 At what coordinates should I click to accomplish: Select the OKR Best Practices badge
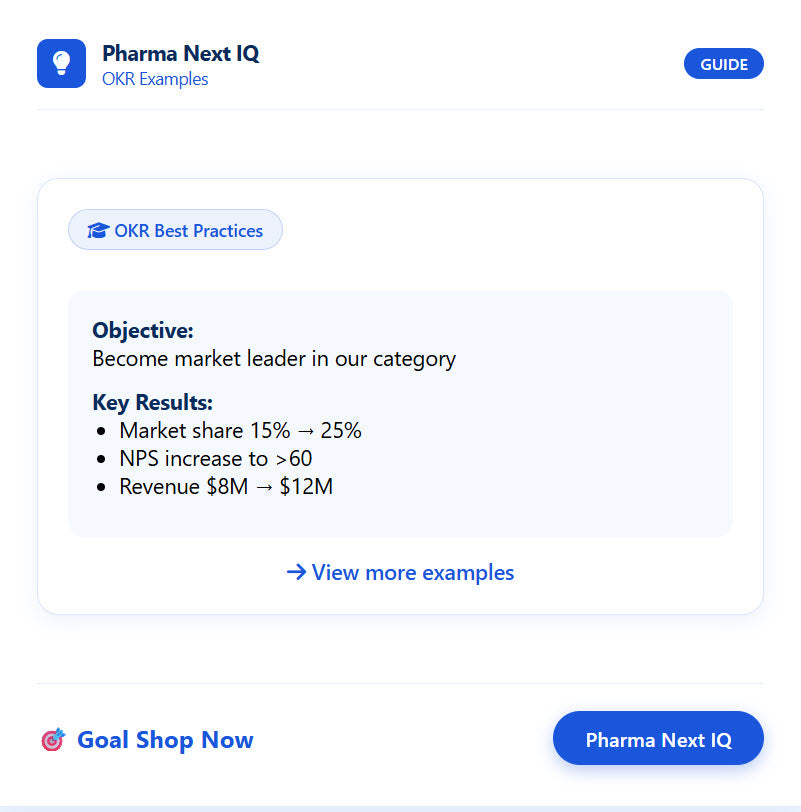[x=175, y=230]
